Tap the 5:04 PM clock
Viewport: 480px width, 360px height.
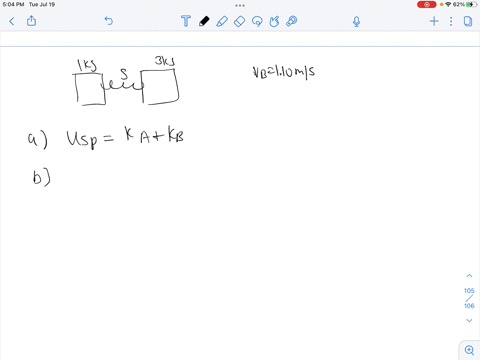point(13,5)
